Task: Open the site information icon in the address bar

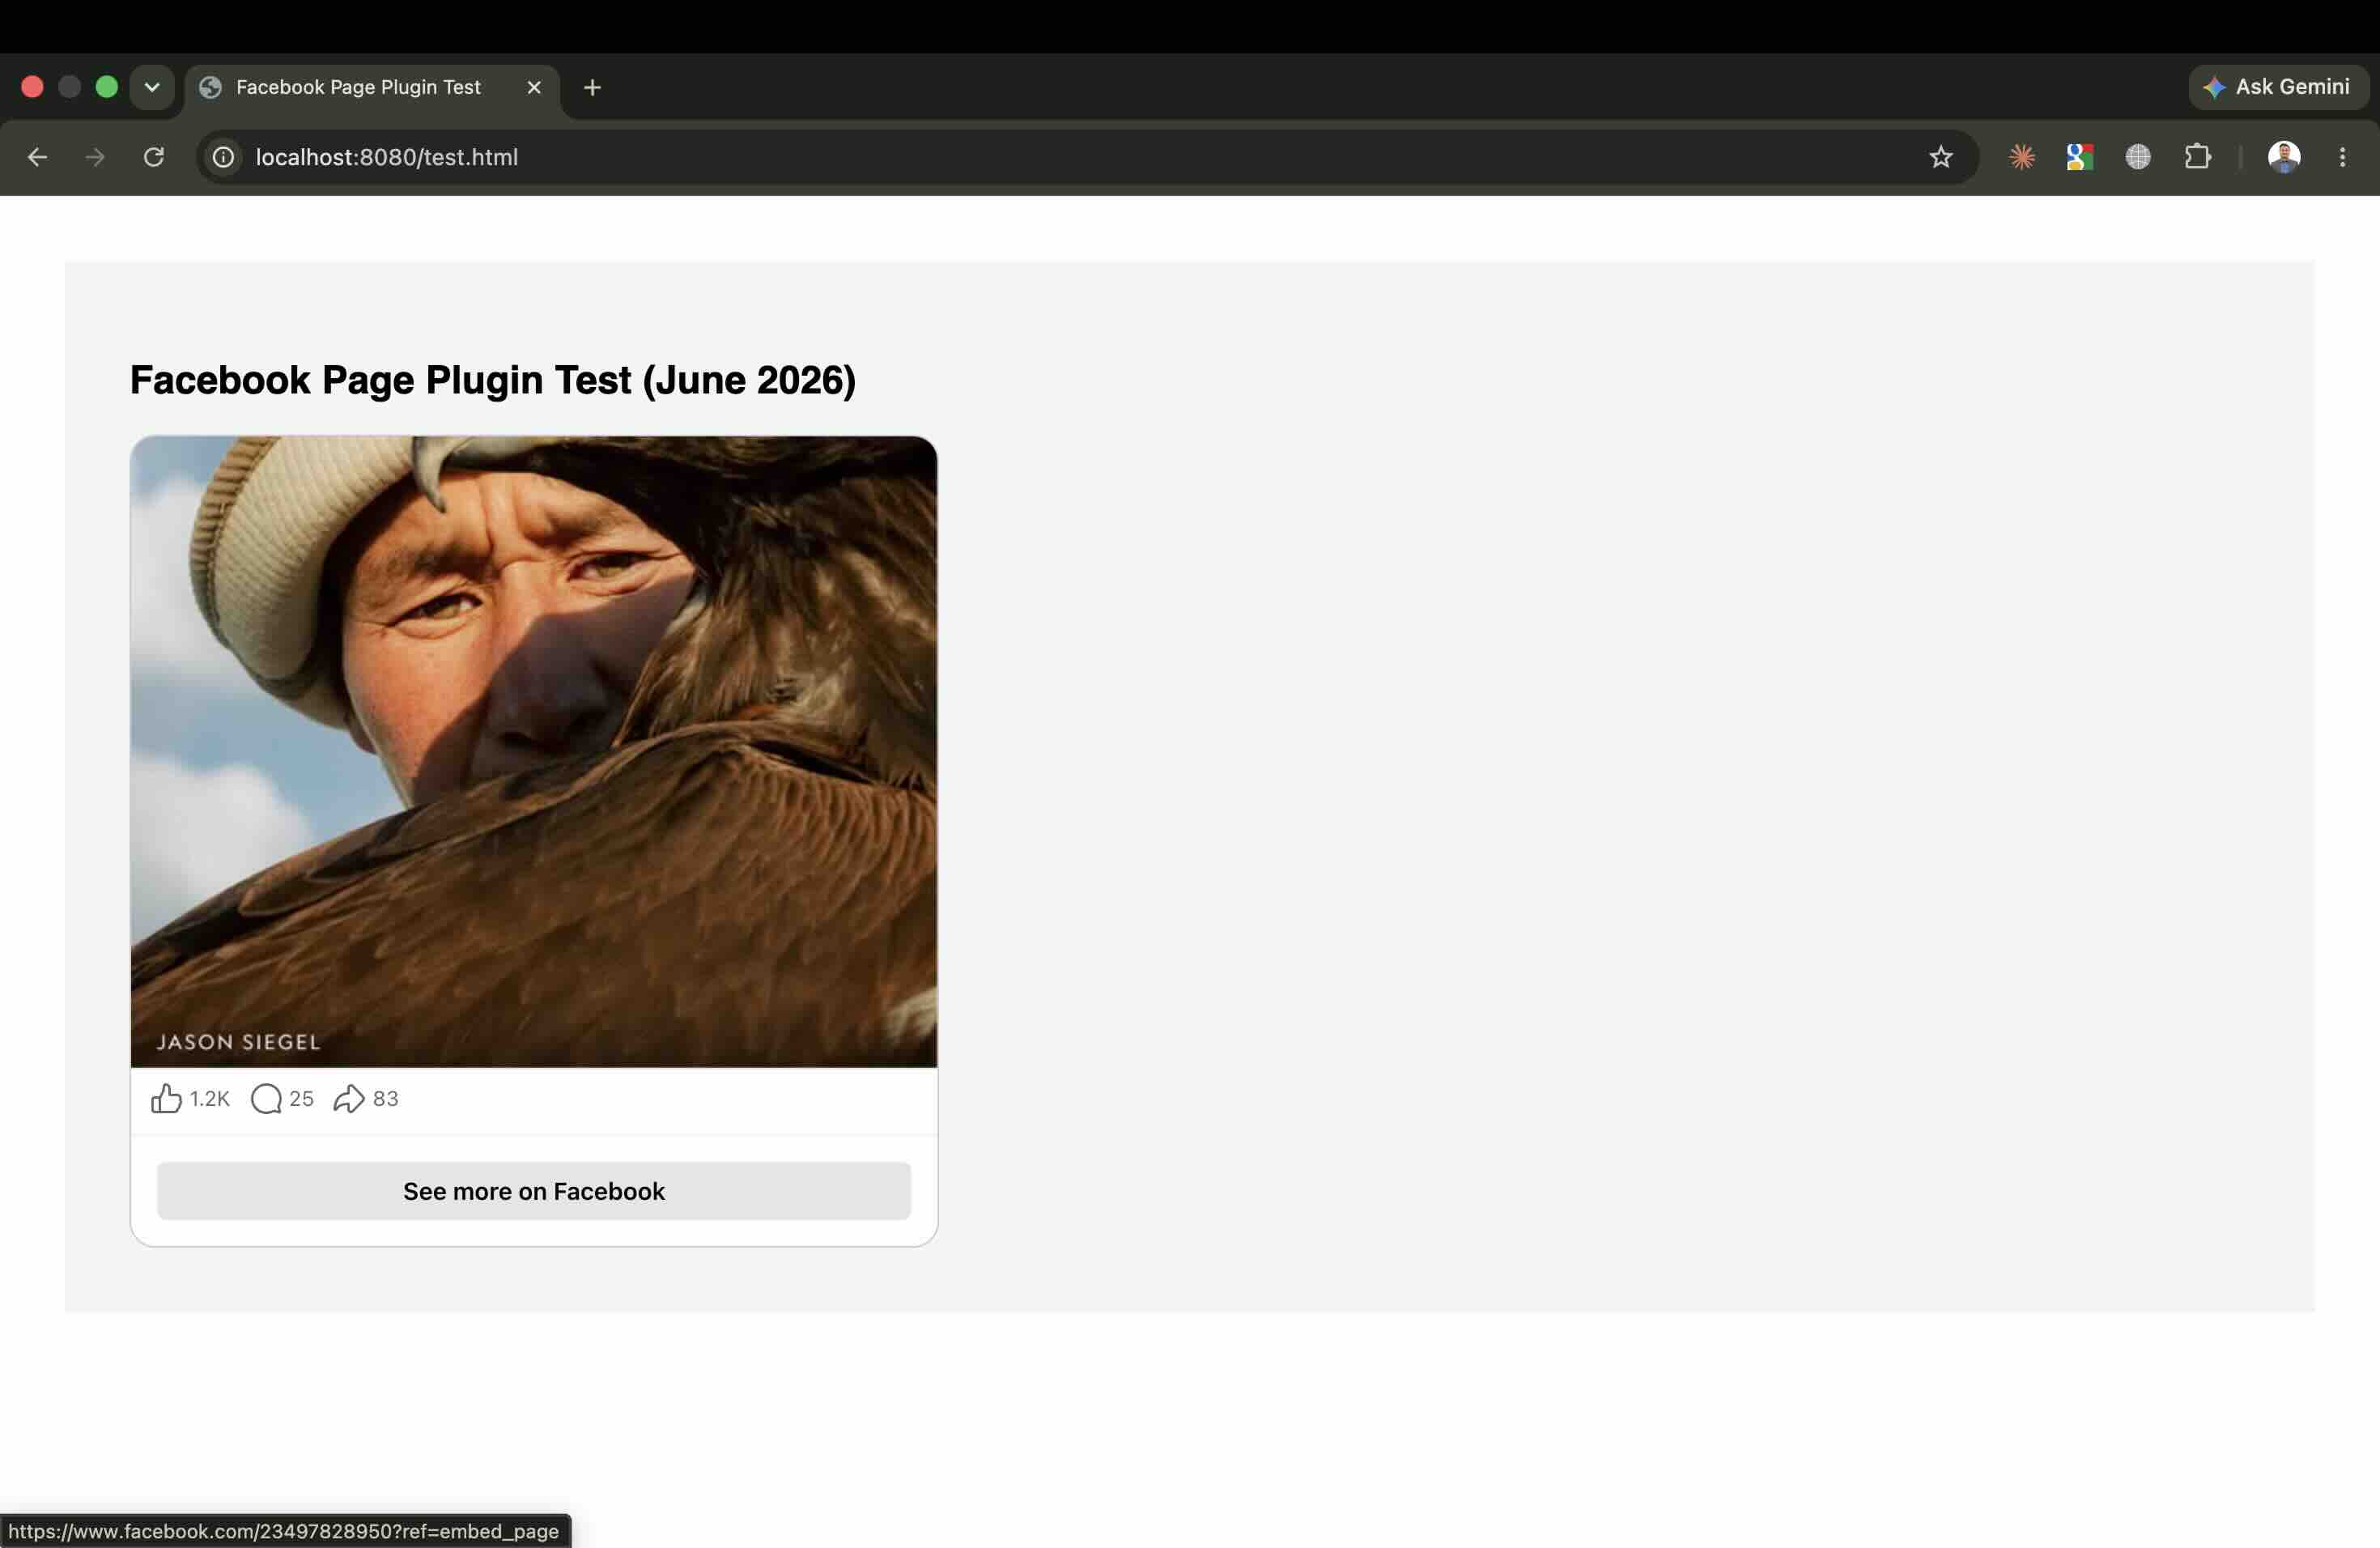Action: (x=224, y=157)
